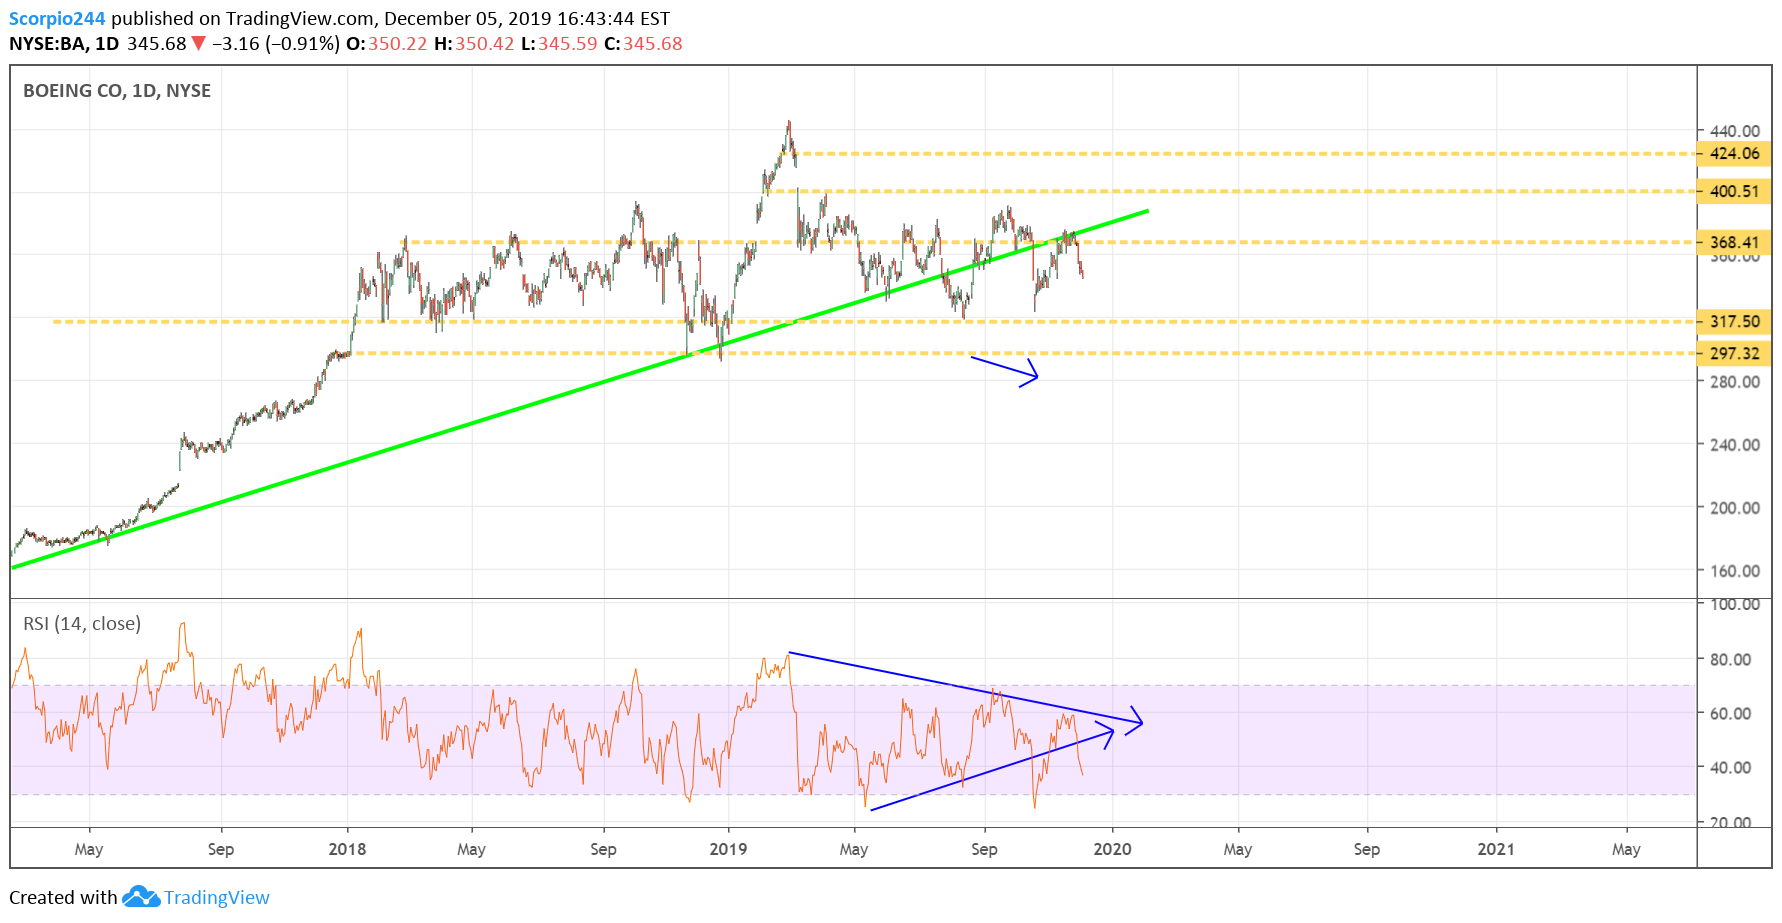Screen dimensions: 1782x923
Task: Click the Scorpio244 author link
Action: click(x=57, y=18)
